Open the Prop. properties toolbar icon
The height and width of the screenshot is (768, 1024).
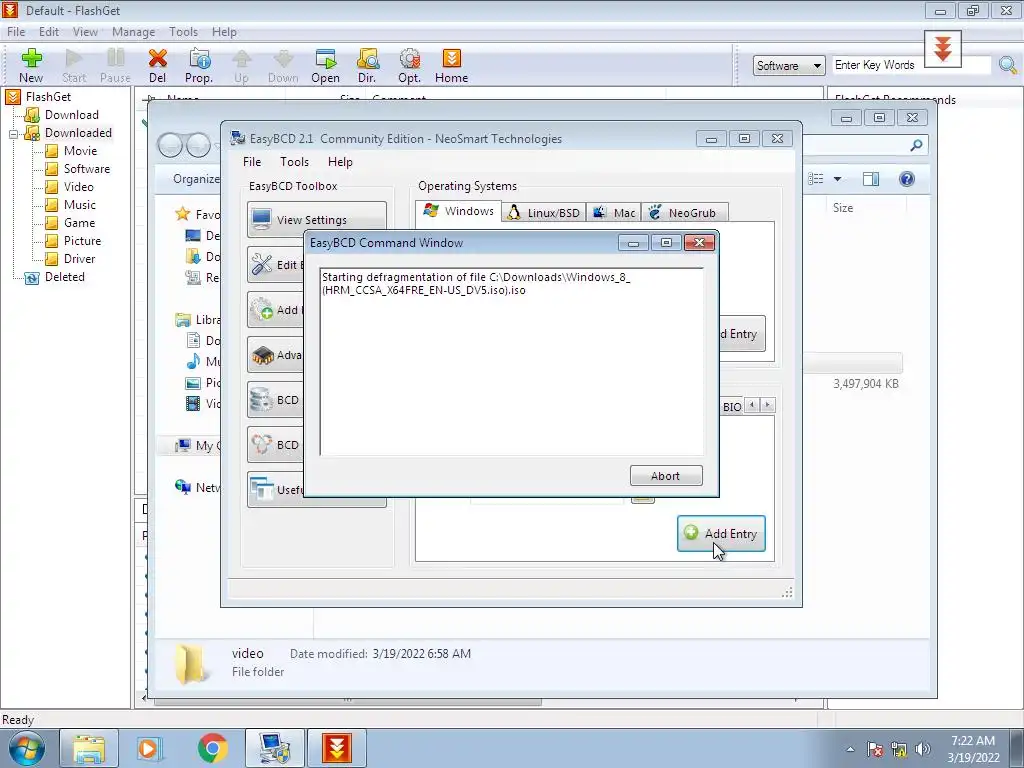199,65
